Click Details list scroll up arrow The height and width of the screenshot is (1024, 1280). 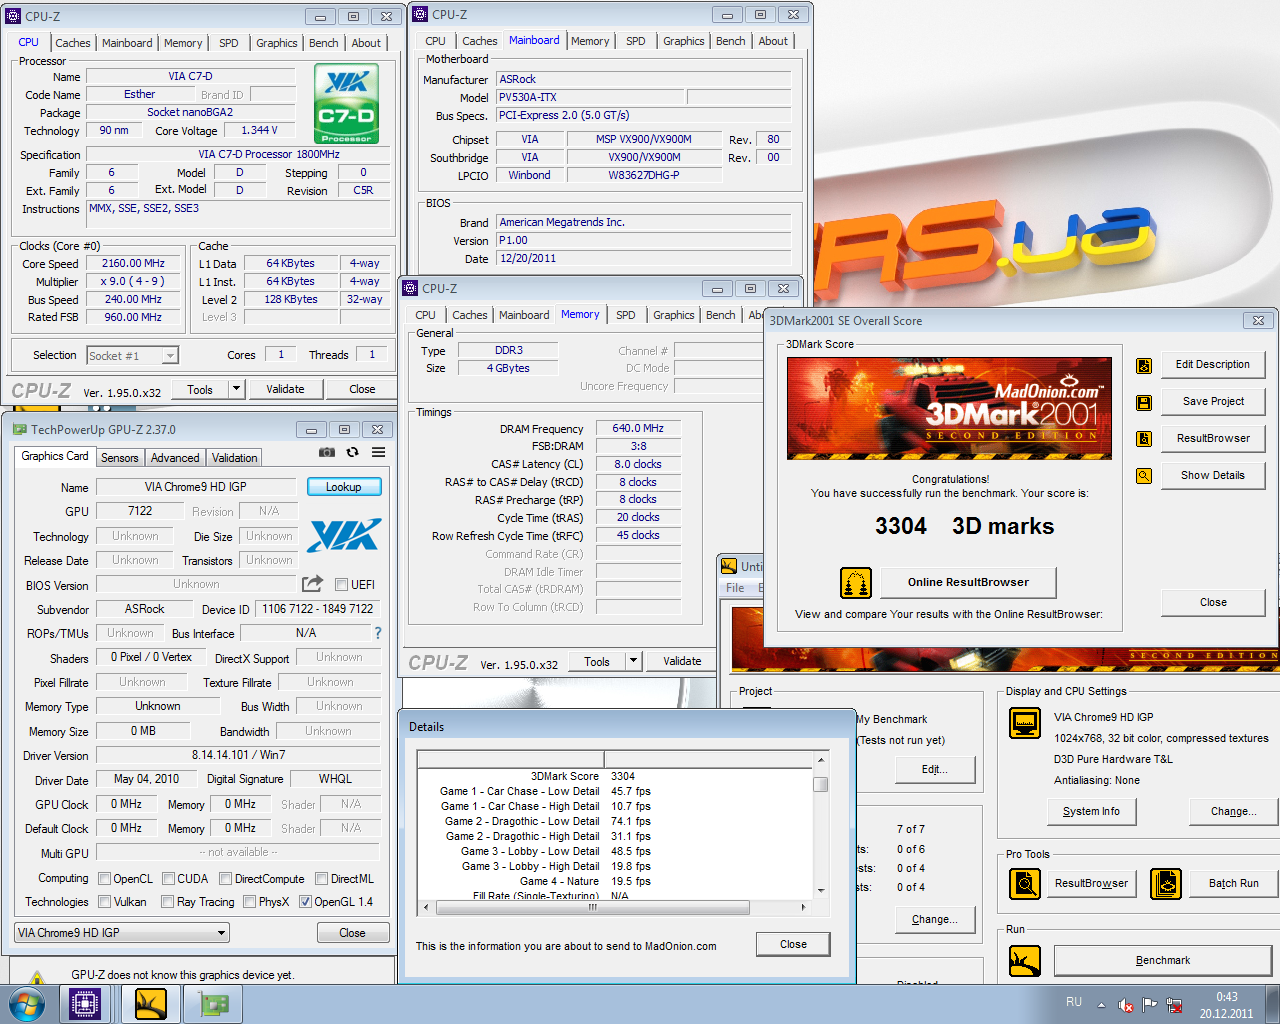820,760
